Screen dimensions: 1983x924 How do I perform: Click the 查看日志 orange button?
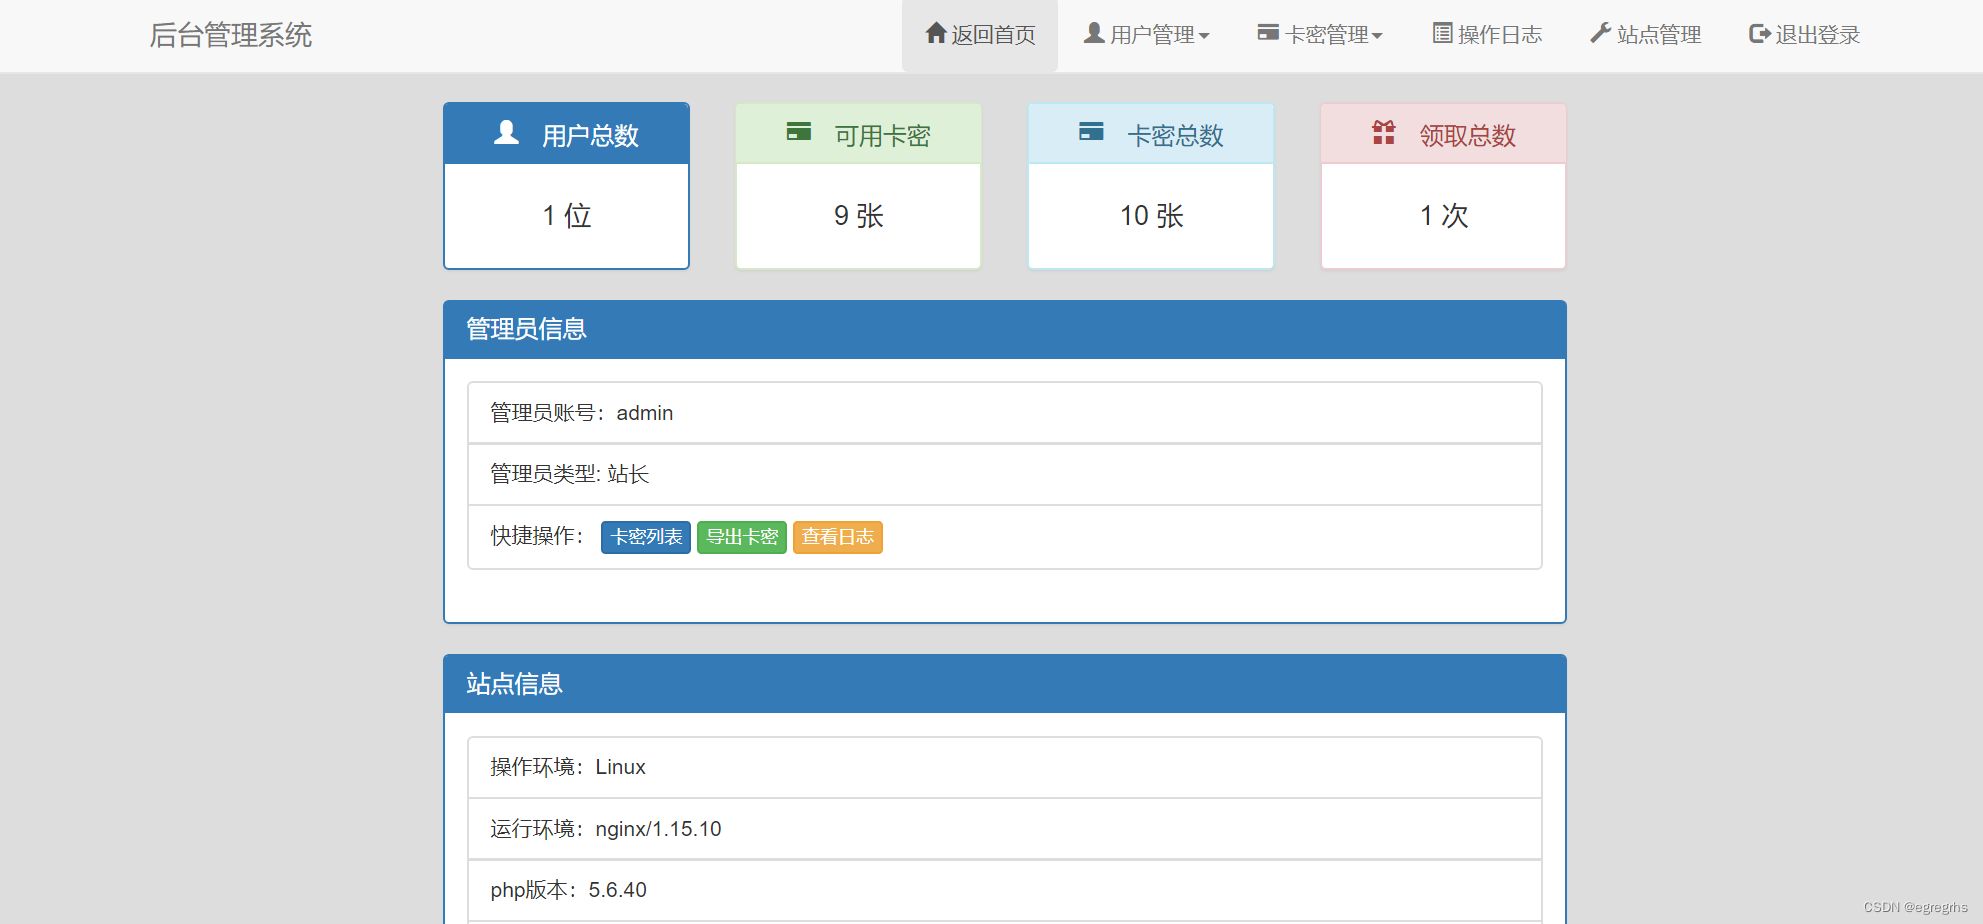[x=837, y=537]
